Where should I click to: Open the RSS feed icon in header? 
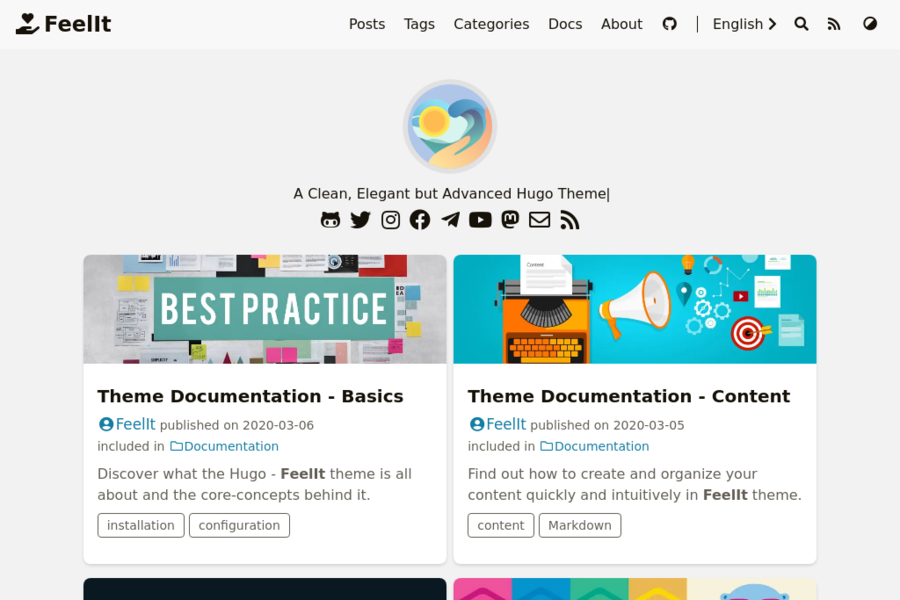click(x=834, y=24)
